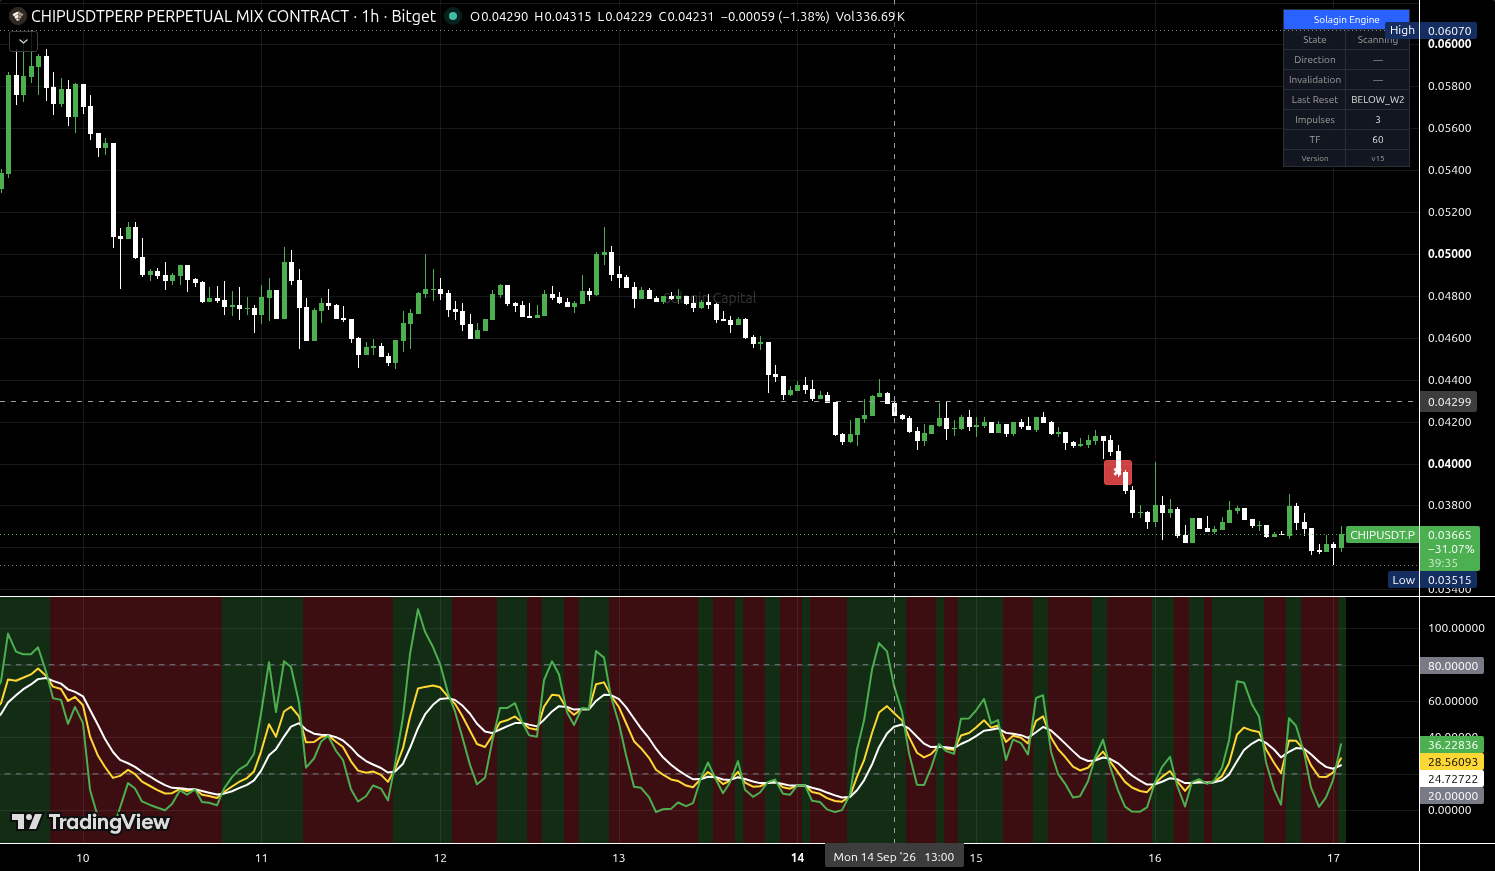The width and height of the screenshot is (1495, 871).
Task: Click the TF value 60 cell
Action: point(1377,140)
